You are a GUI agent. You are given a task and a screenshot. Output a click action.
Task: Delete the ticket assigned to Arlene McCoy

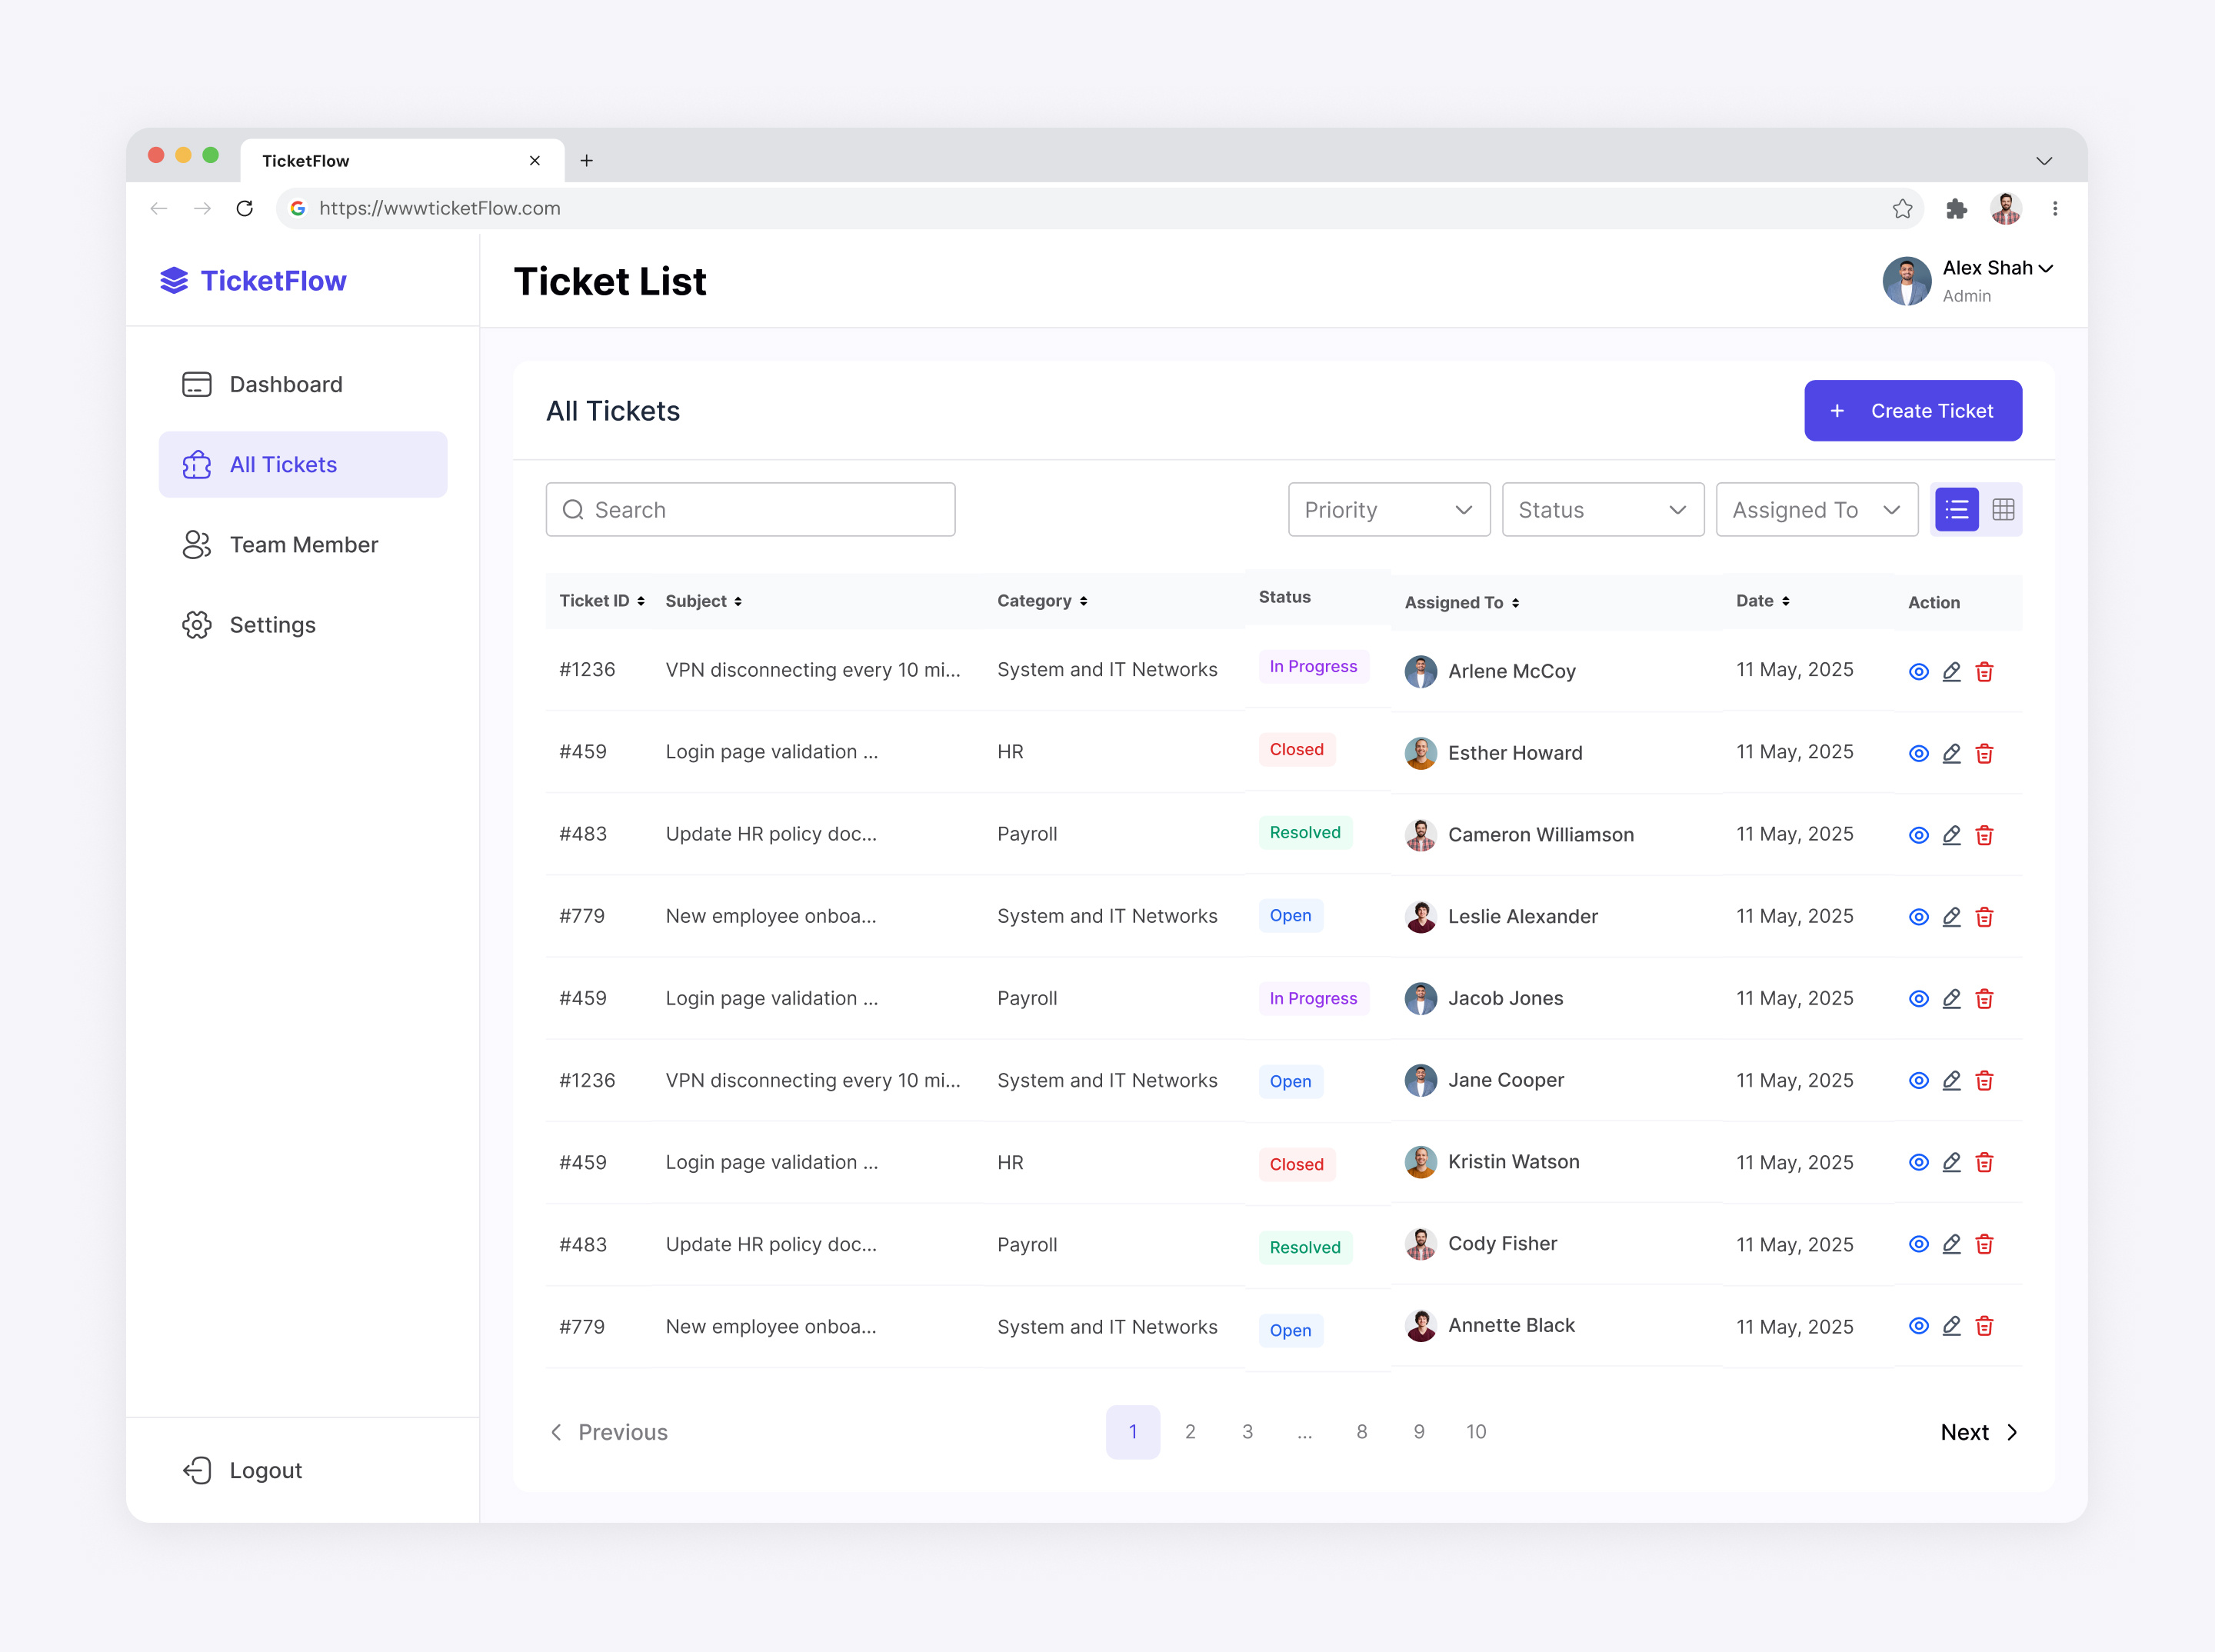[1984, 671]
